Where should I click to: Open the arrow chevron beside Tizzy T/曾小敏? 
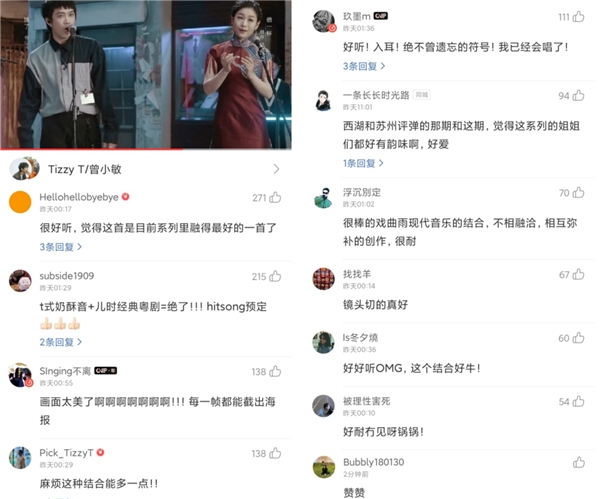276,169
